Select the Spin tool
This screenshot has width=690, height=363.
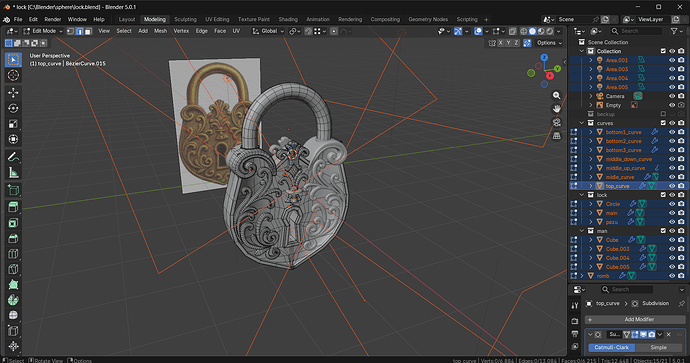(x=13, y=300)
